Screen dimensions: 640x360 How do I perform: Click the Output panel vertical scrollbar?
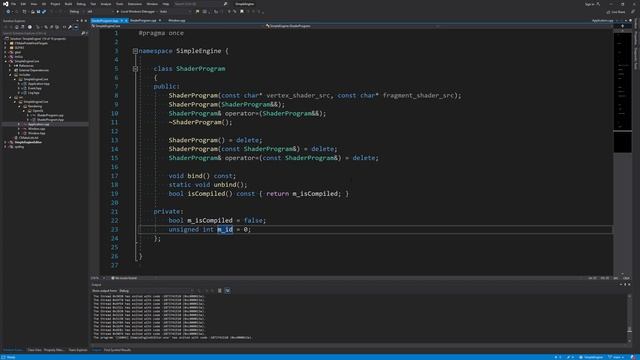(629, 318)
